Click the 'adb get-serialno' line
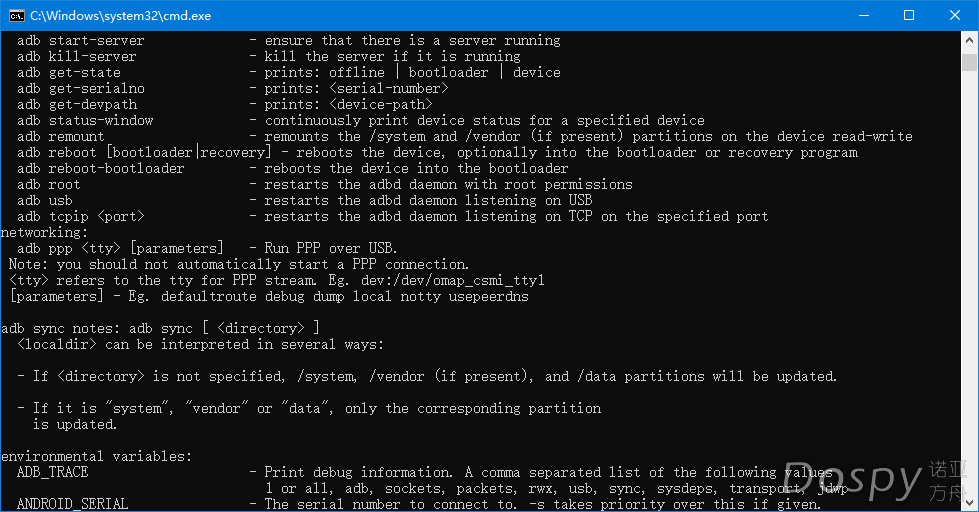The image size is (979, 512). pos(232,89)
